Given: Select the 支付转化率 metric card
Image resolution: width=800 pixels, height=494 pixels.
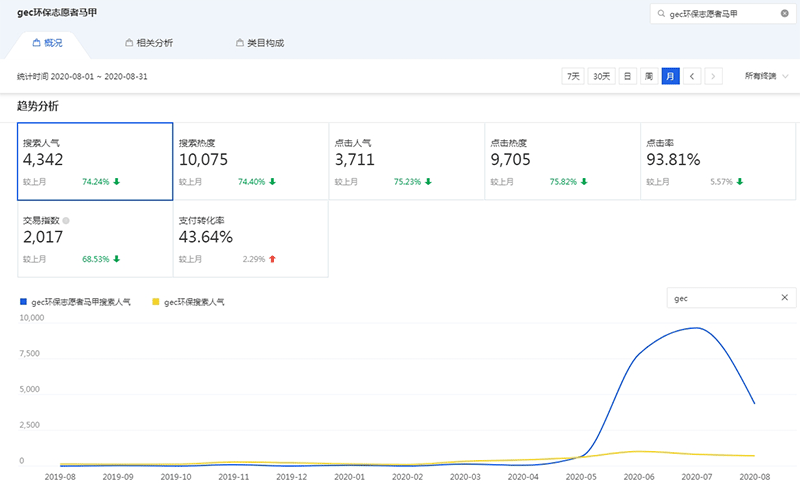Looking at the screenshot, I should pyautogui.click(x=251, y=239).
